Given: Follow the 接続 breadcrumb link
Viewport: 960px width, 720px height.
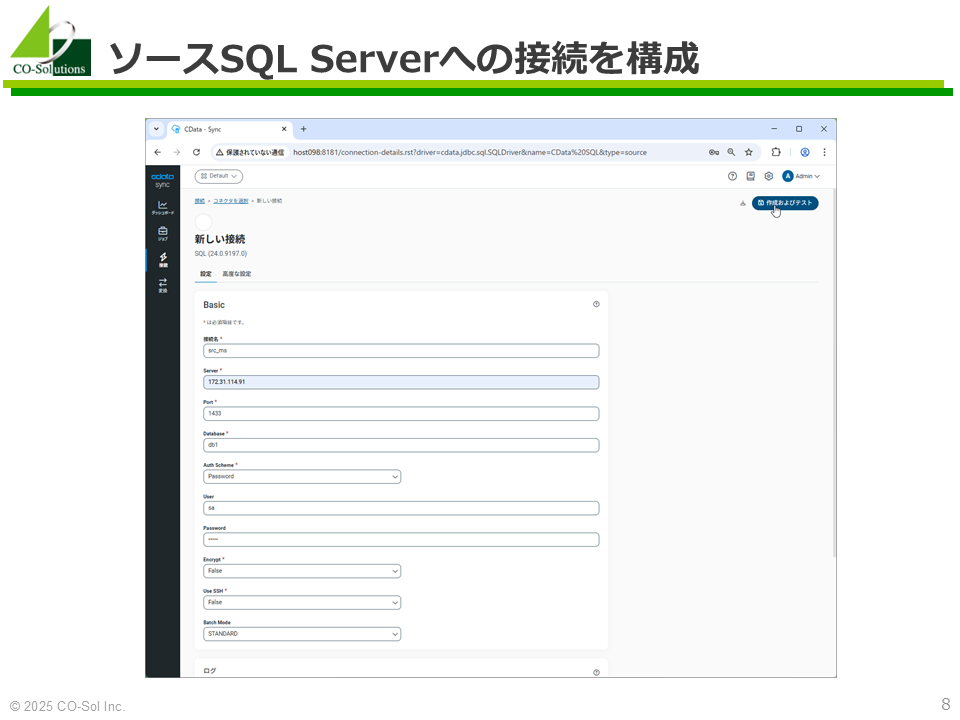Looking at the screenshot, I should (x=200, y=201).
